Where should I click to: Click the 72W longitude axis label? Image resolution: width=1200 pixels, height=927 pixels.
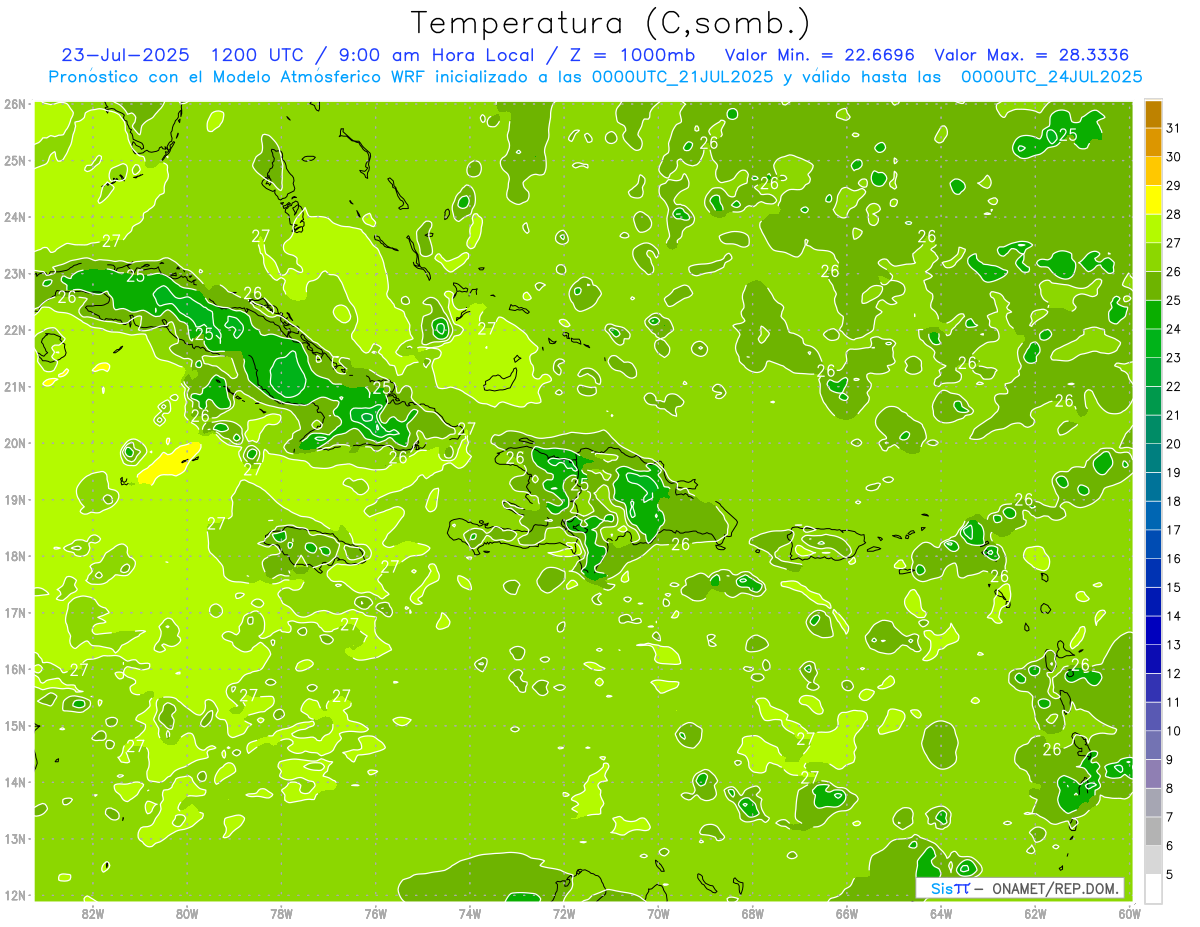[564, 913]
